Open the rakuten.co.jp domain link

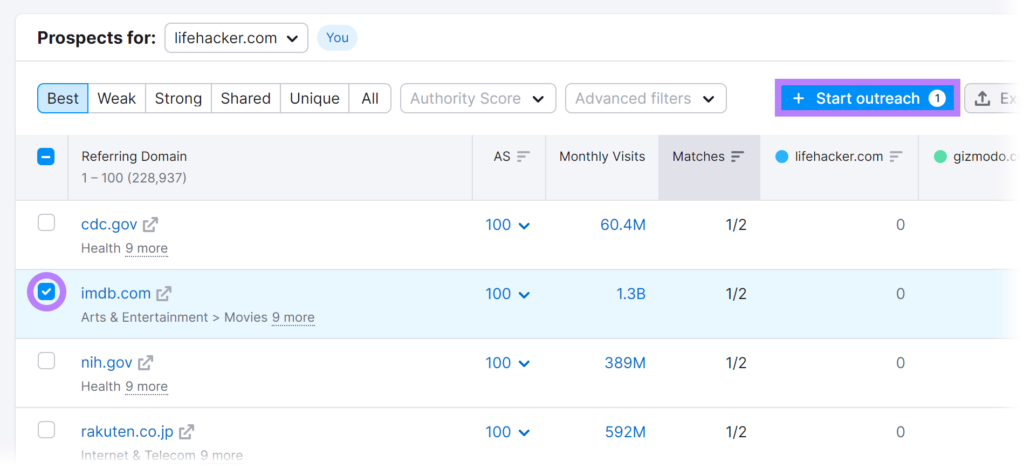[127, 431]
